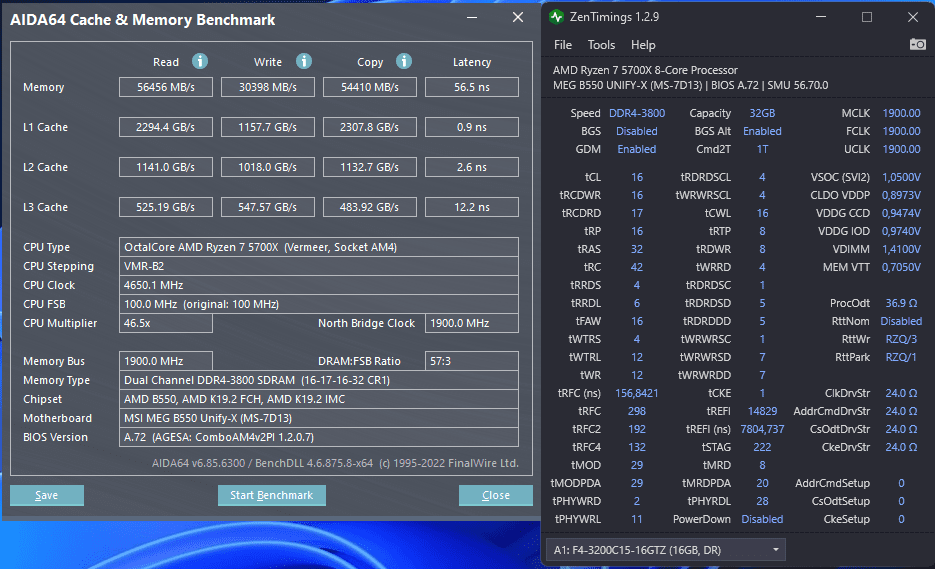The image size is (935, 569).
Task: Click the Save button in AIDA64
Action: [x=47, y=495]
